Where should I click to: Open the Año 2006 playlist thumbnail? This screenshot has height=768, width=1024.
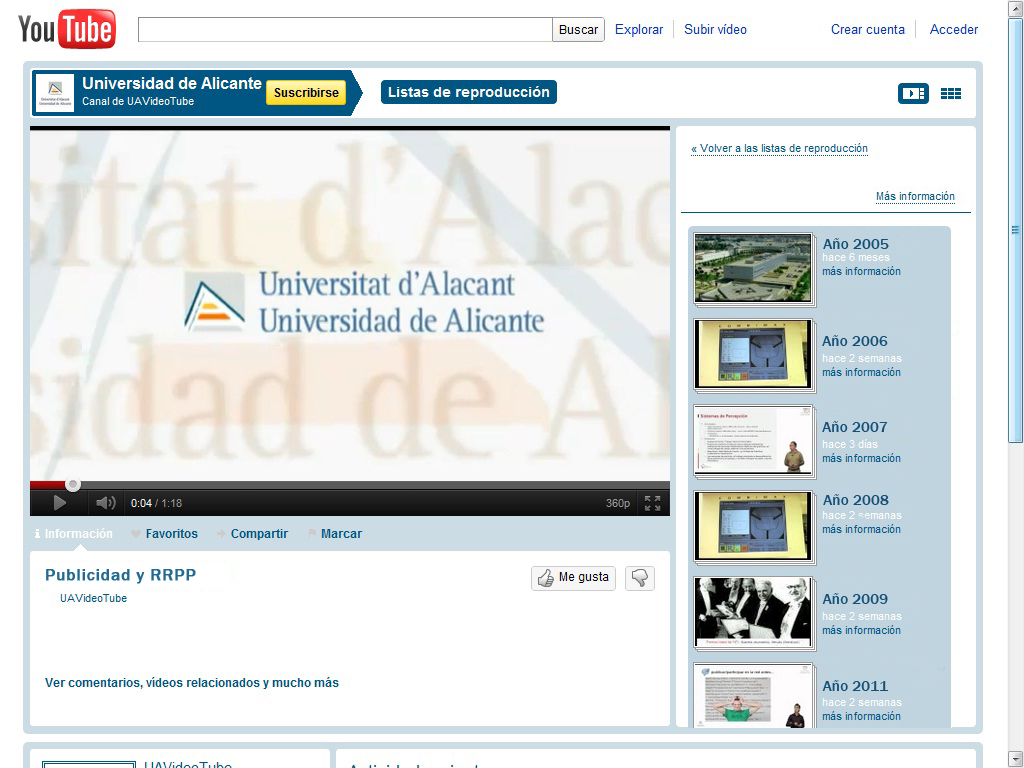coord(754,355)
